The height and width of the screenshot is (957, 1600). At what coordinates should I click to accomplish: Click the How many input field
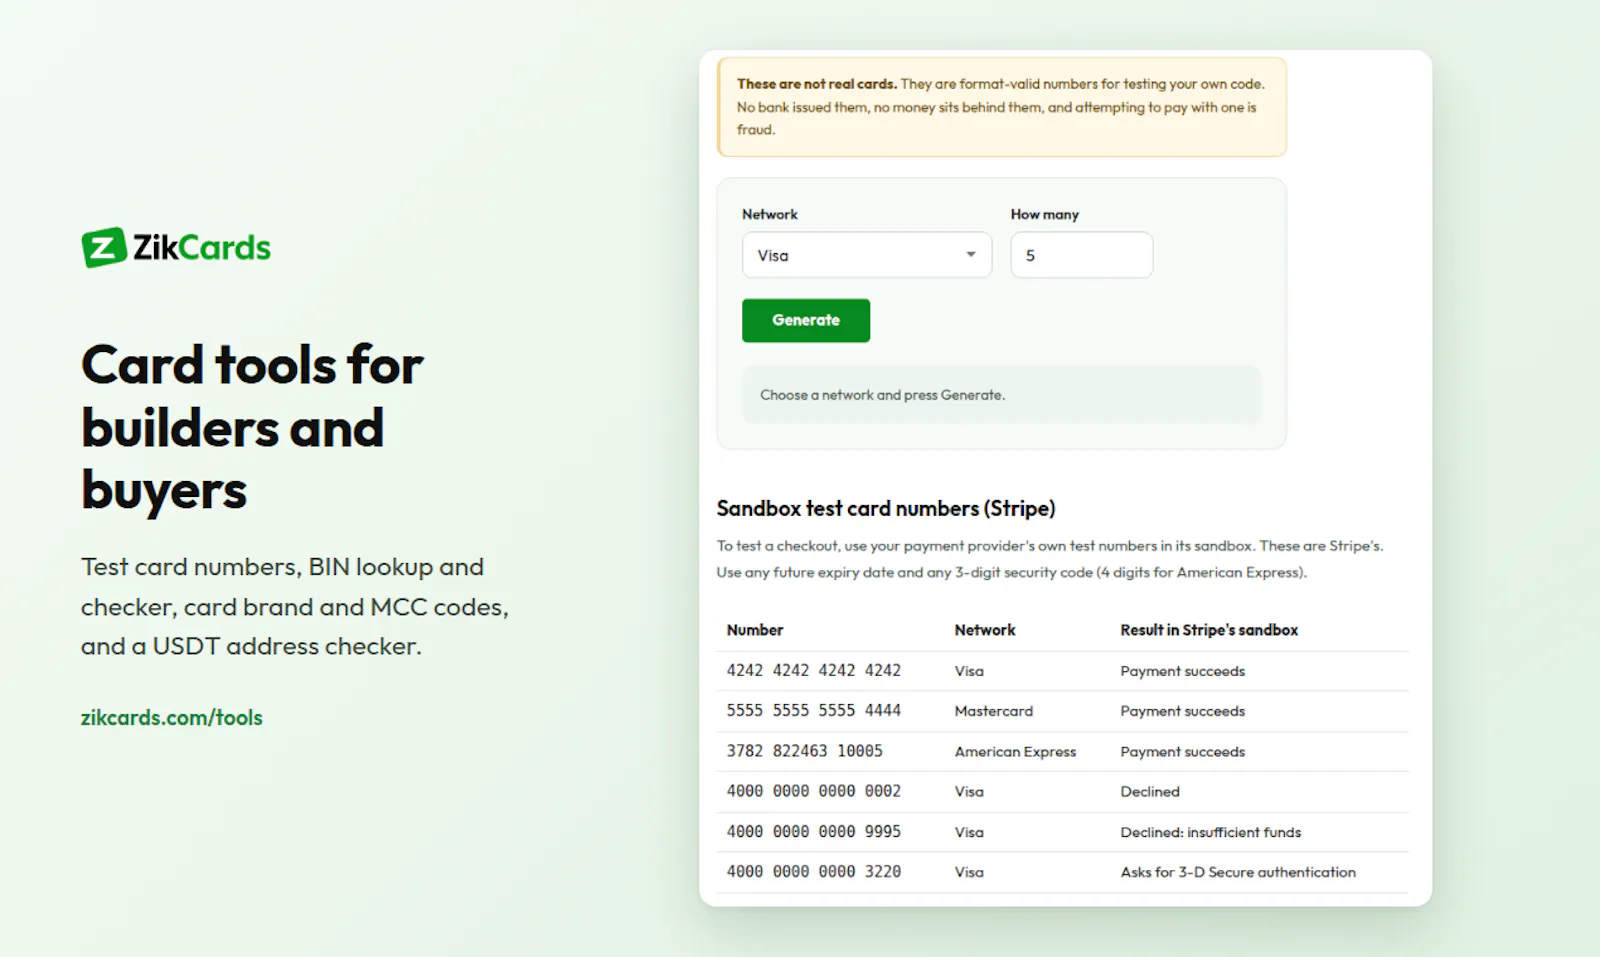click(x=1081, y=255)
